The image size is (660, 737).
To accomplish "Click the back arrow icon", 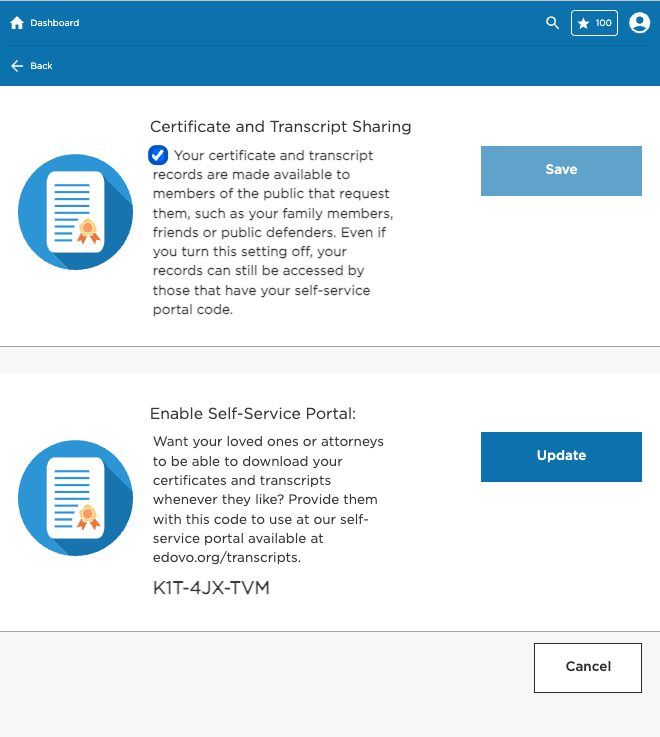I will coord(17,66).
